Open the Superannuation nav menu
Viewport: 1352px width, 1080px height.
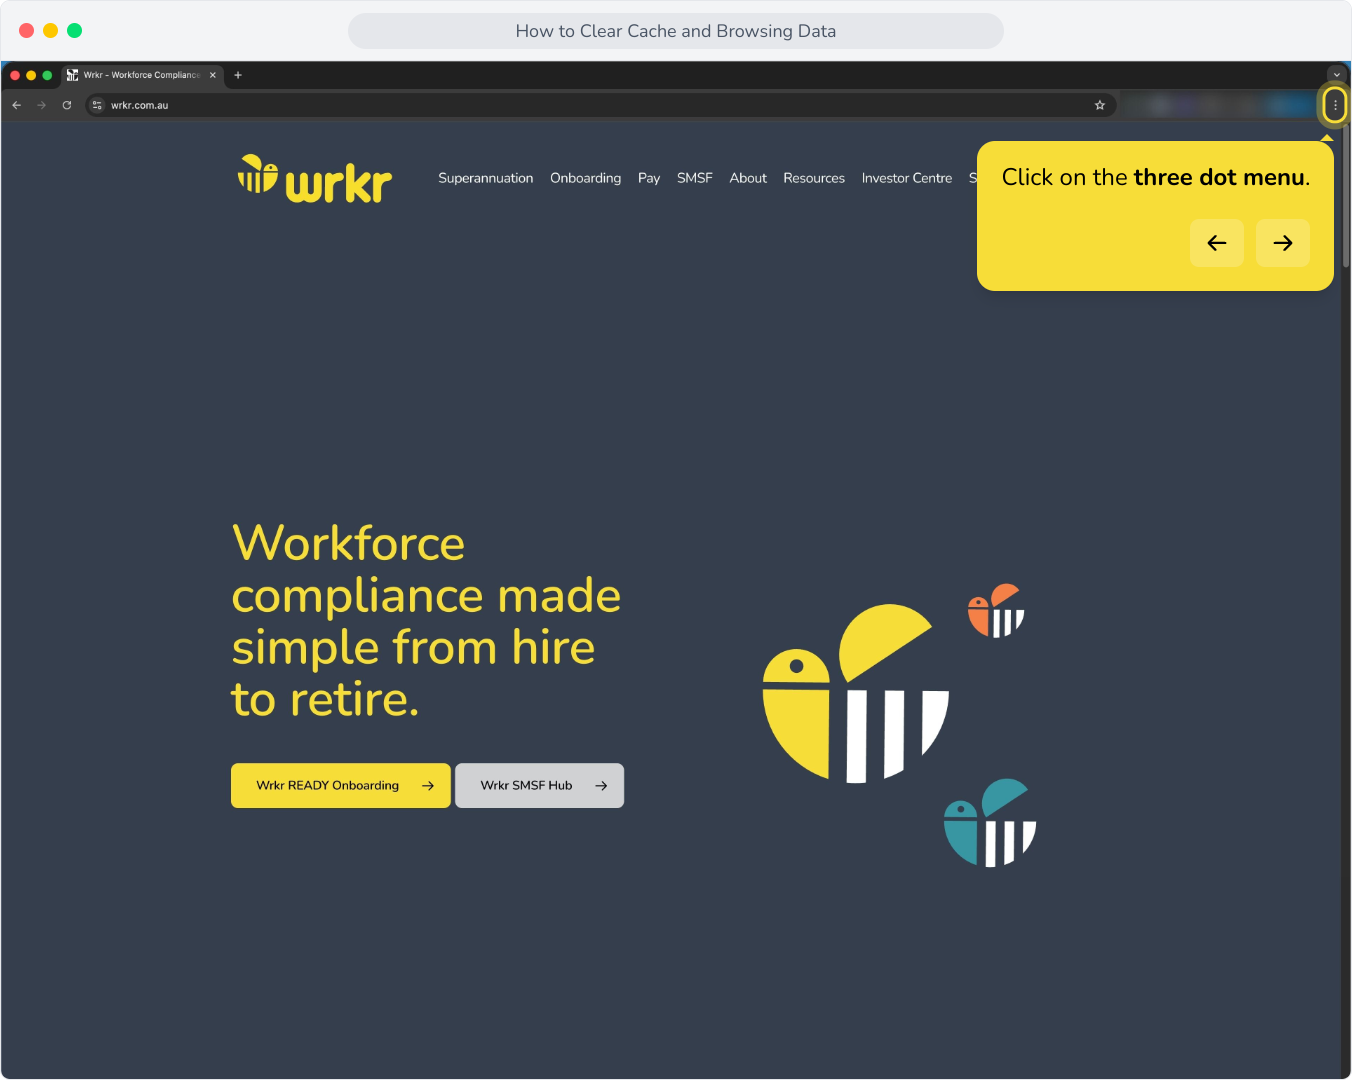486,178
